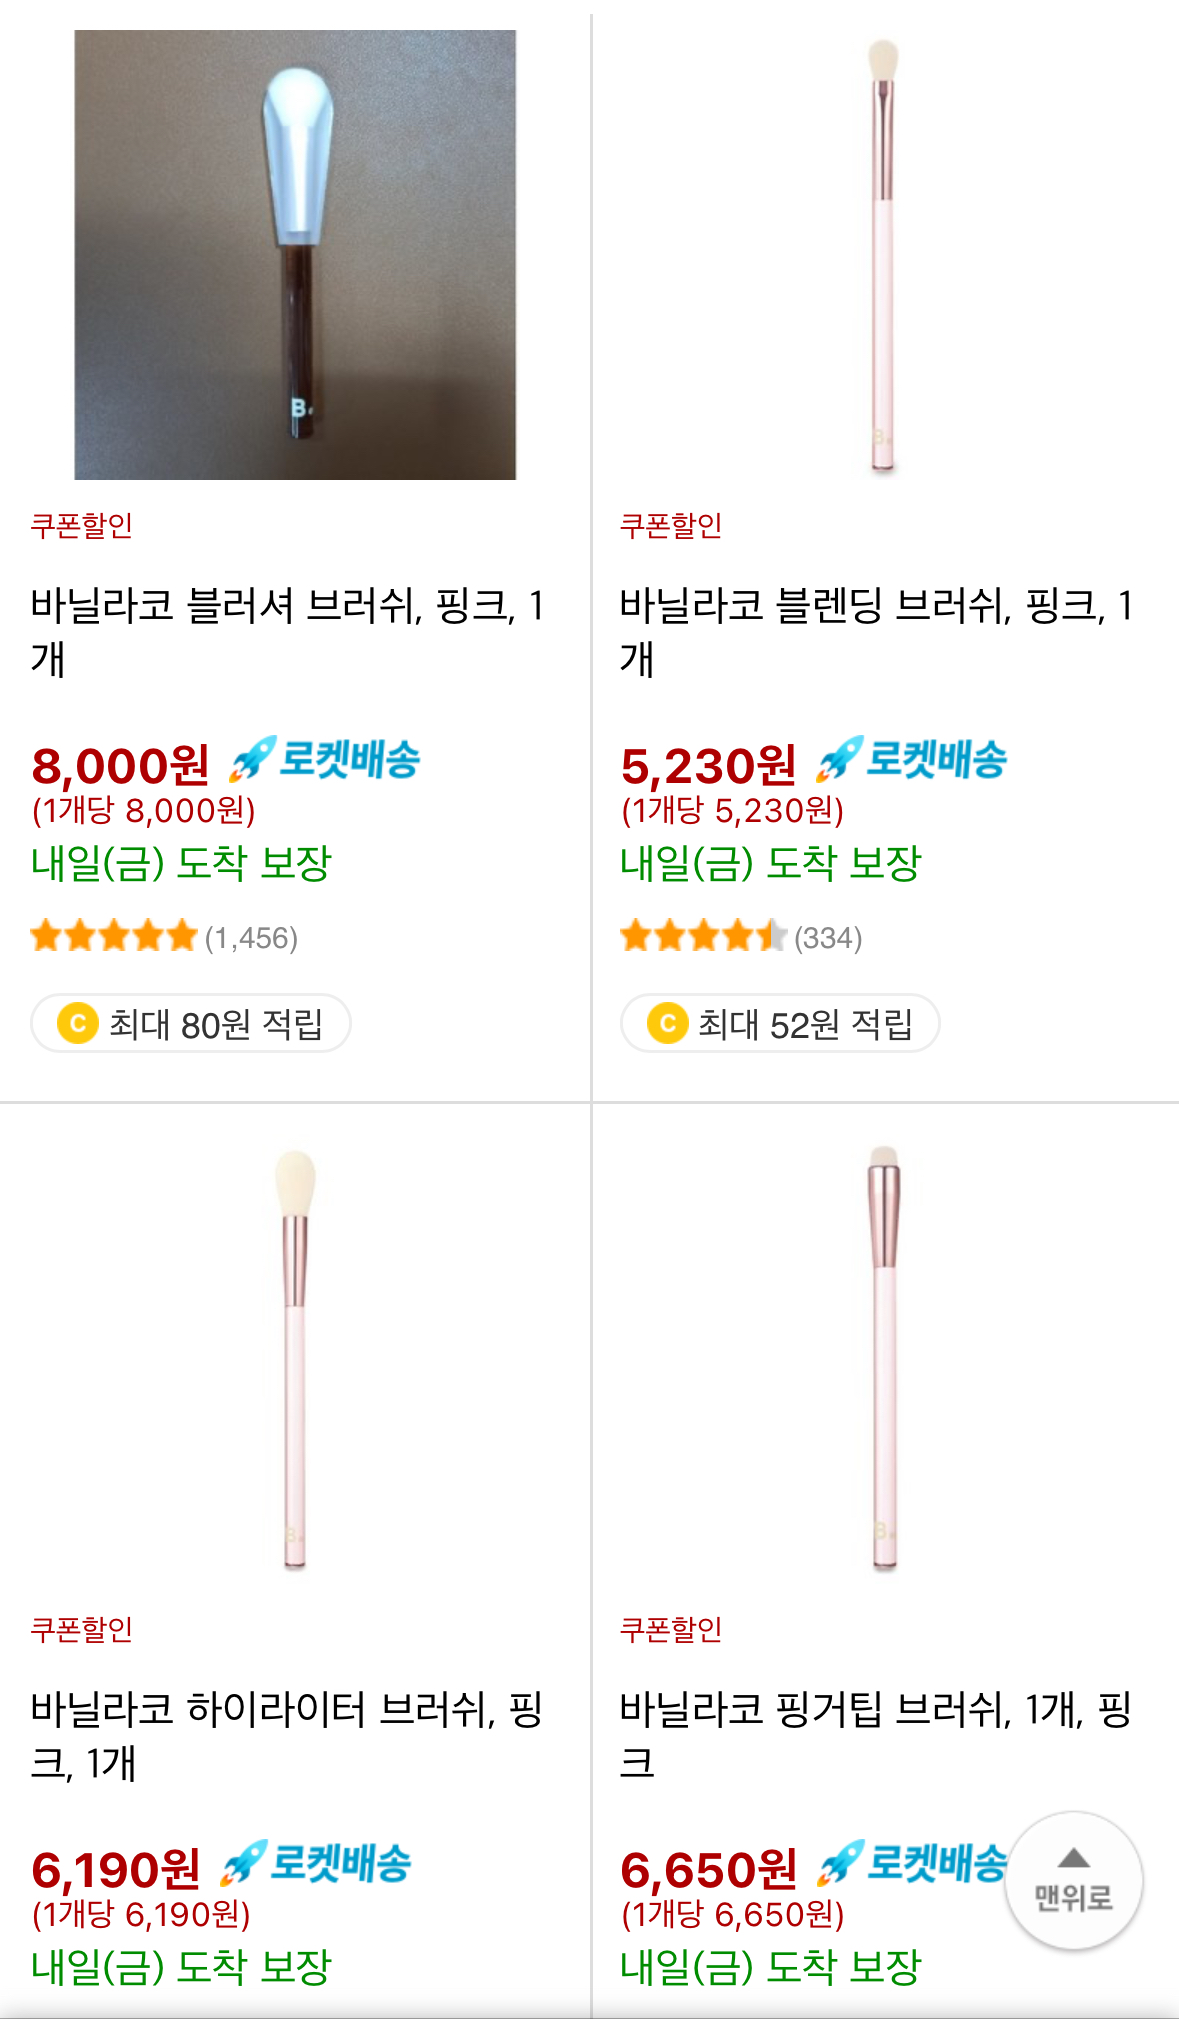1179x2019 pixels.
Task: Click the 8,000원 price of 블러셔 브러쉬
Action: pos(121,766)
